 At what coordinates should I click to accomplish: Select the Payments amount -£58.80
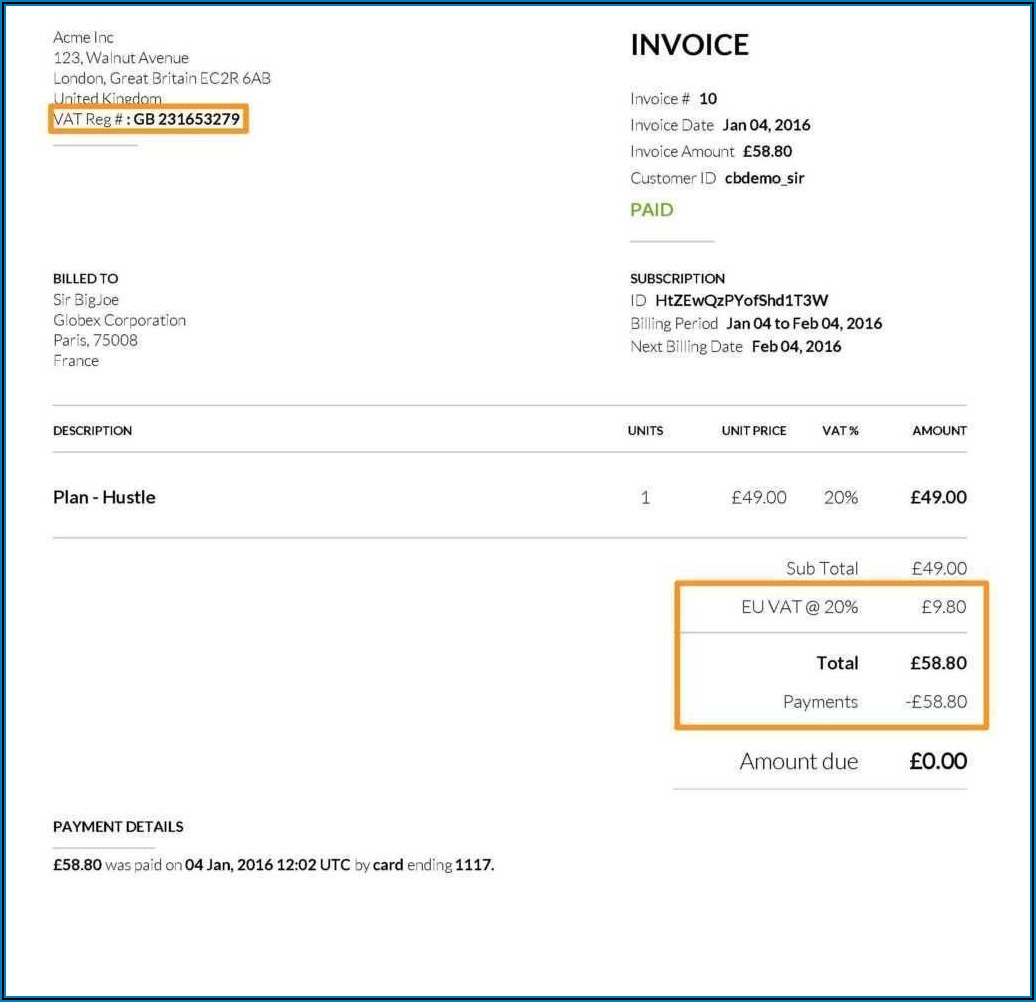coord(935,702)
